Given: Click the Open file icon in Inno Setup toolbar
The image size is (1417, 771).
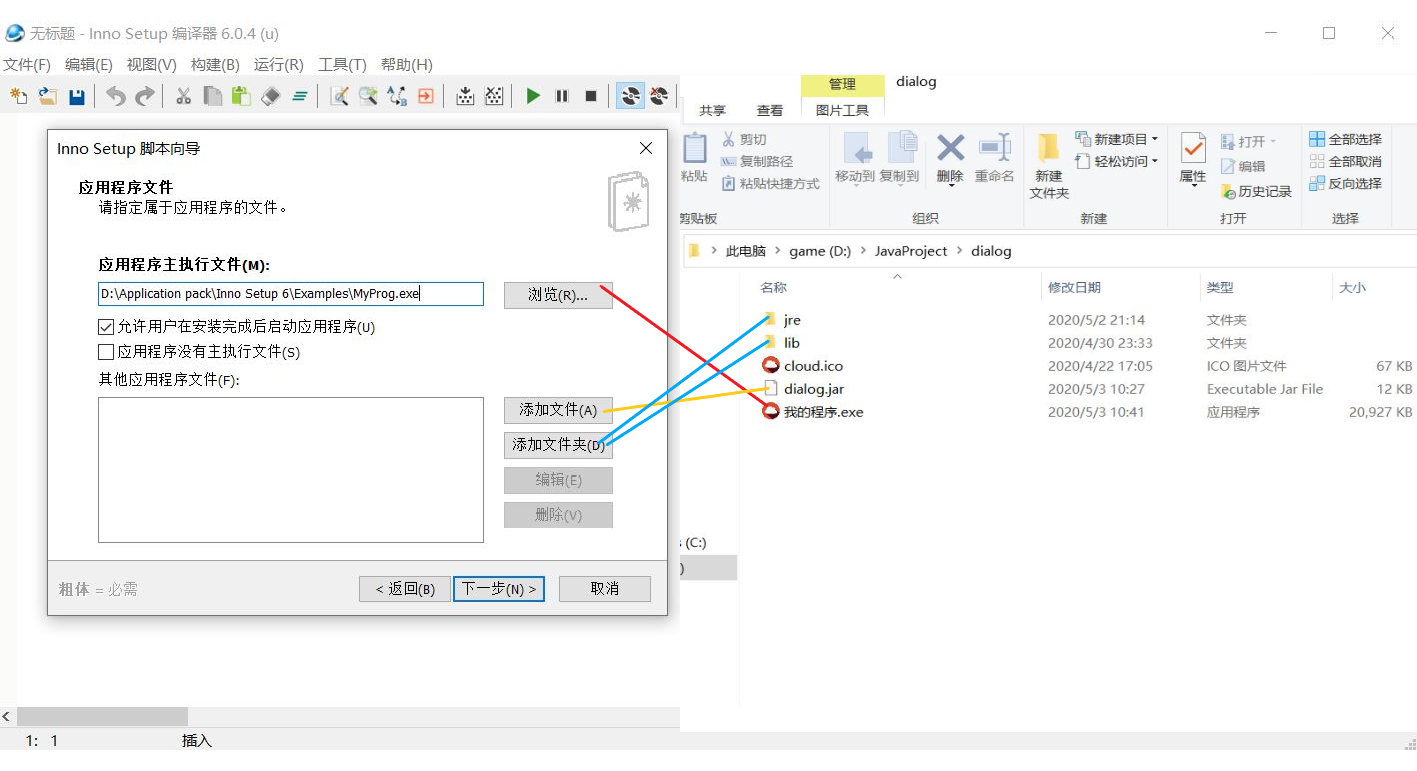Looking at the screenshot, I should point(47,96).
